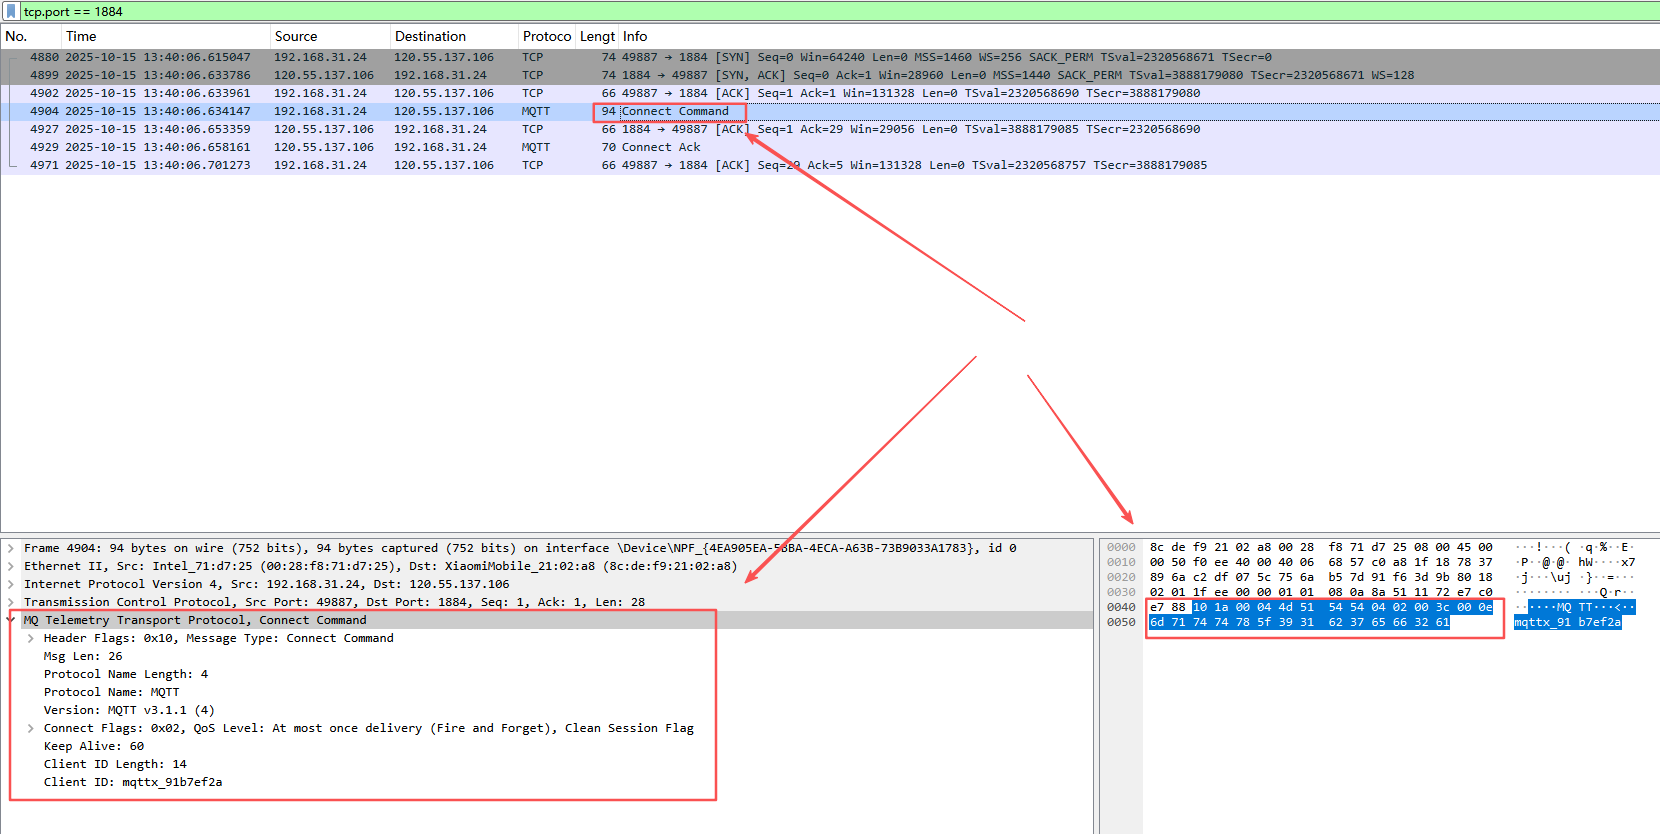This screenshot has height=834, width=1660.
Task: Expand the Ethernet II layer details
Action: tap(11, 566)
